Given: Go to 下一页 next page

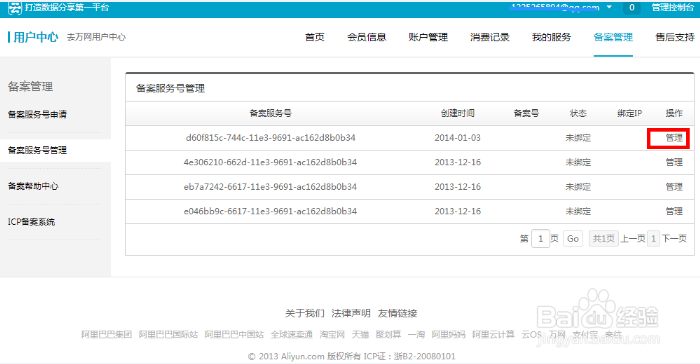Looking at the screenshot, I should pyautogui.click(x=674, y=239).
